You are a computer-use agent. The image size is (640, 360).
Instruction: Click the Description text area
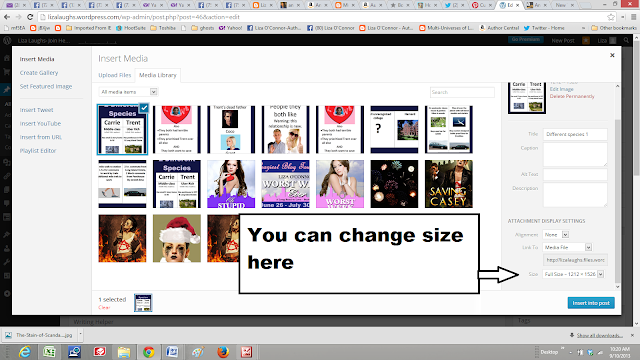(x=575, y=194)
